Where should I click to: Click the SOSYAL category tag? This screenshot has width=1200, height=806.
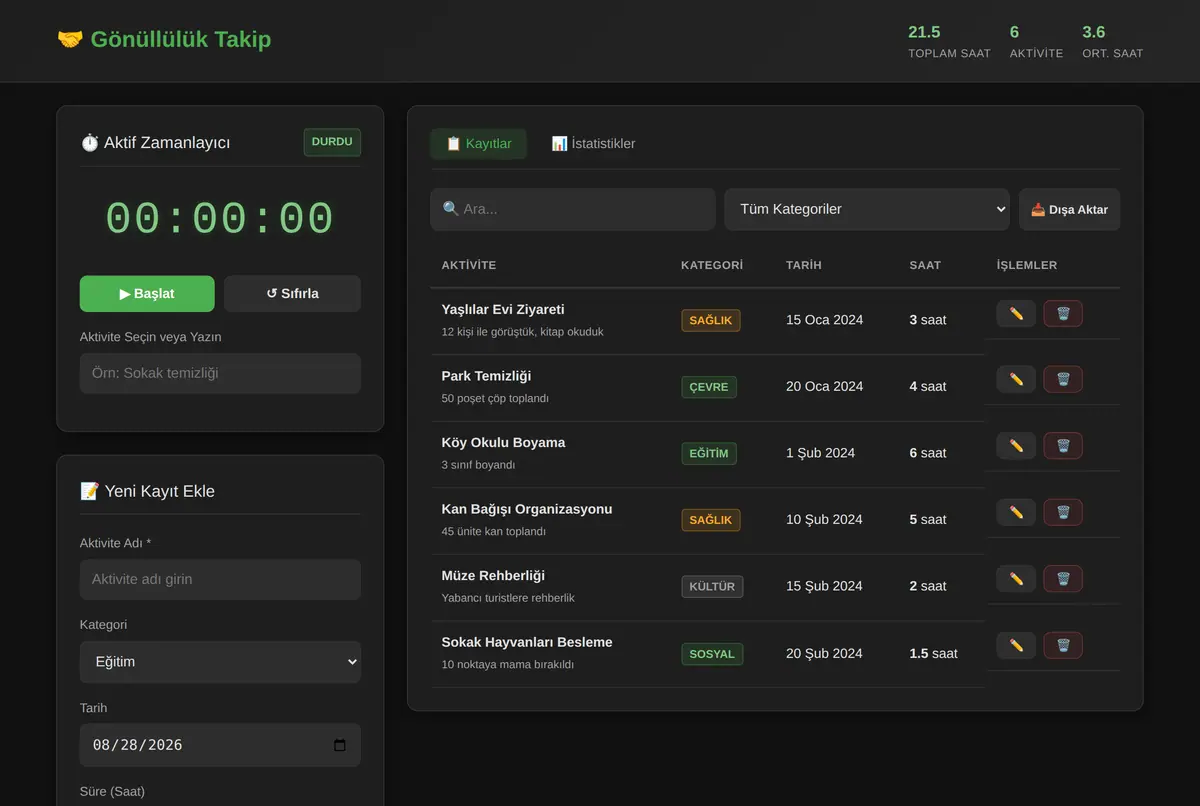pyautogui.click(x=712, y=654)
